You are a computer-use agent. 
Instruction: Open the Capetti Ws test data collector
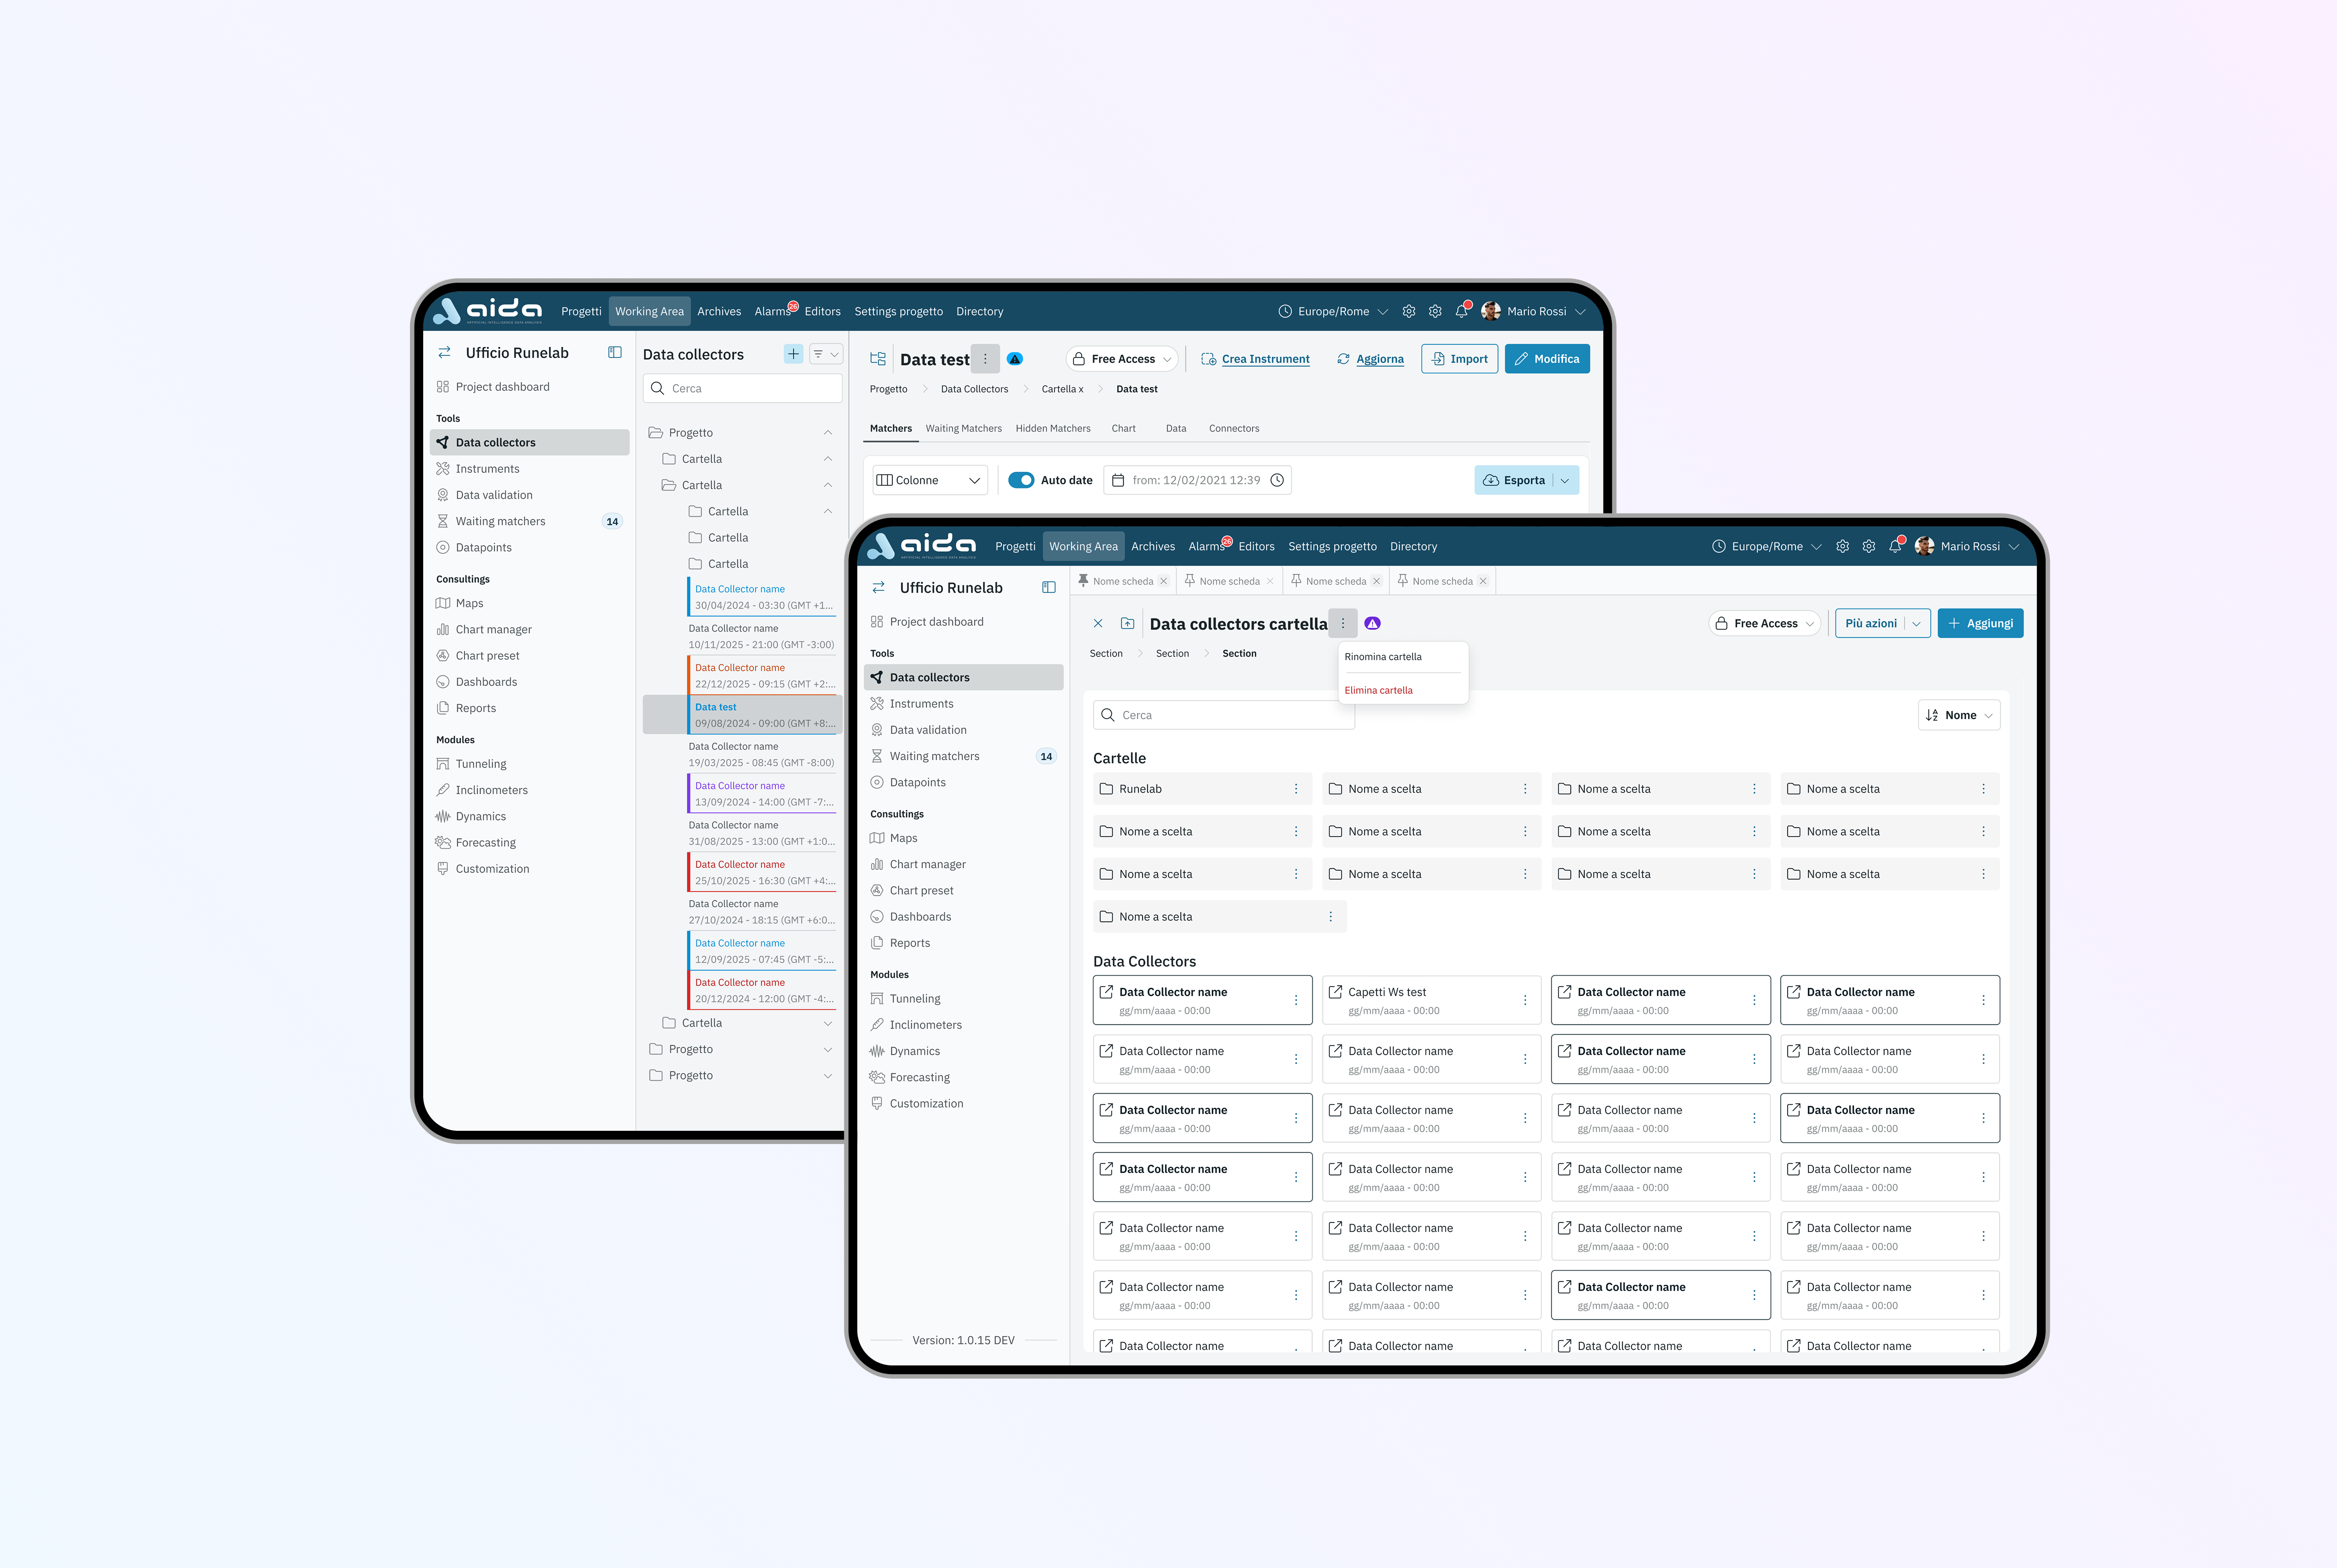coord(1431,1000)
